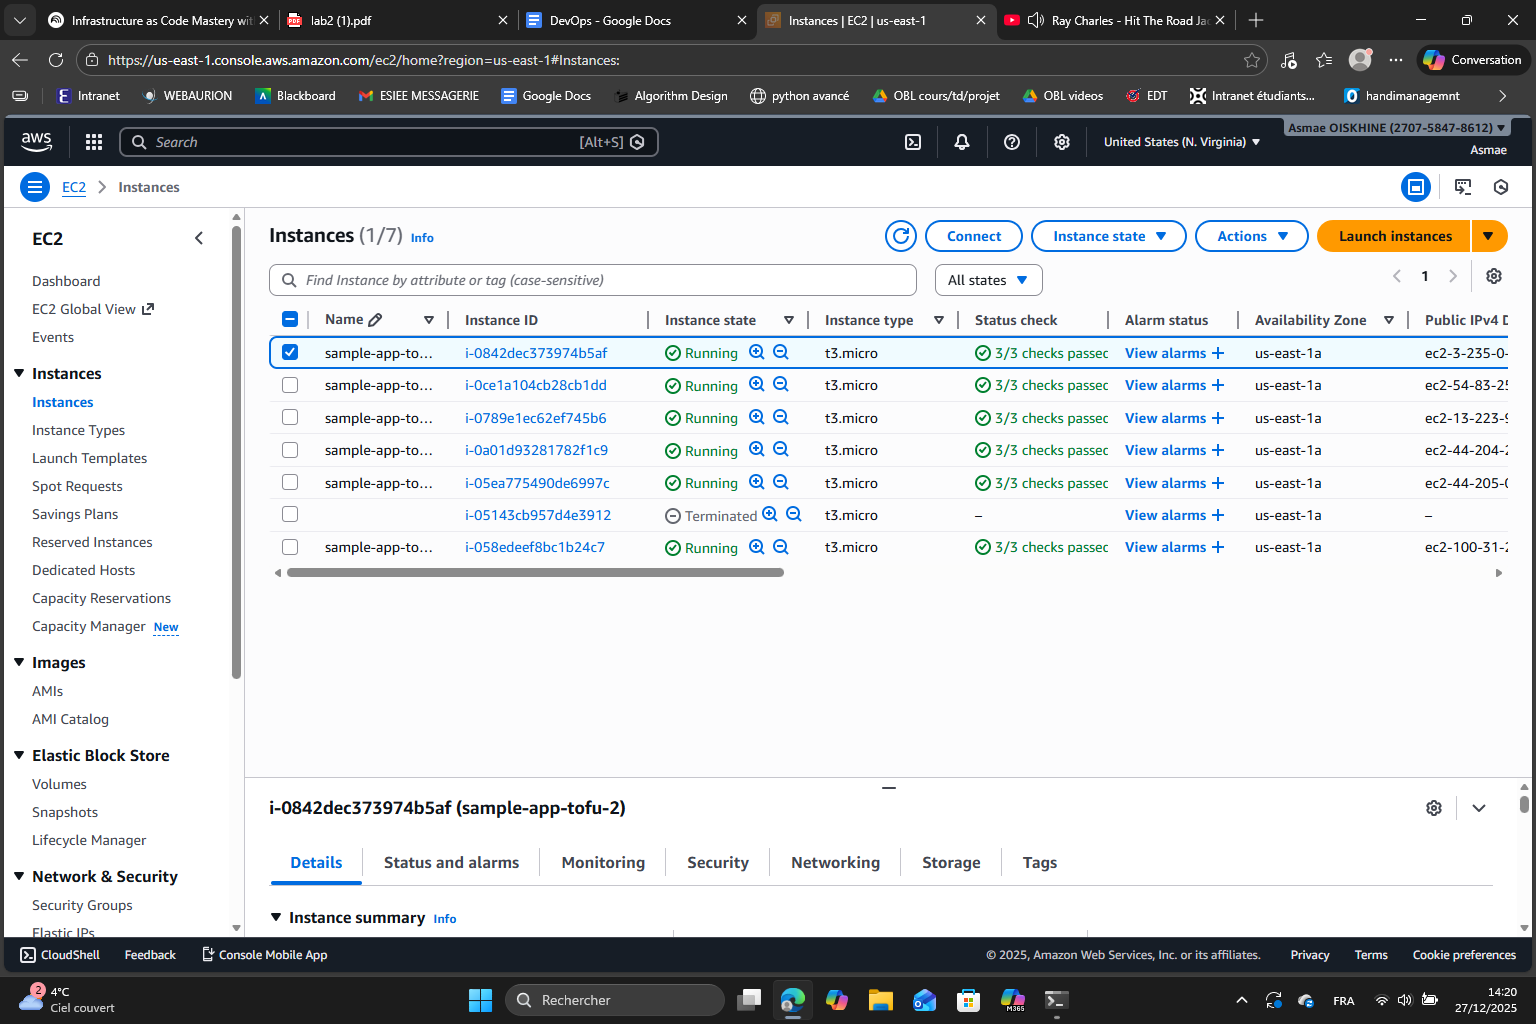Check the checkbox for instance i-0ce1a104cb28cb1dd

pos(290,385)
